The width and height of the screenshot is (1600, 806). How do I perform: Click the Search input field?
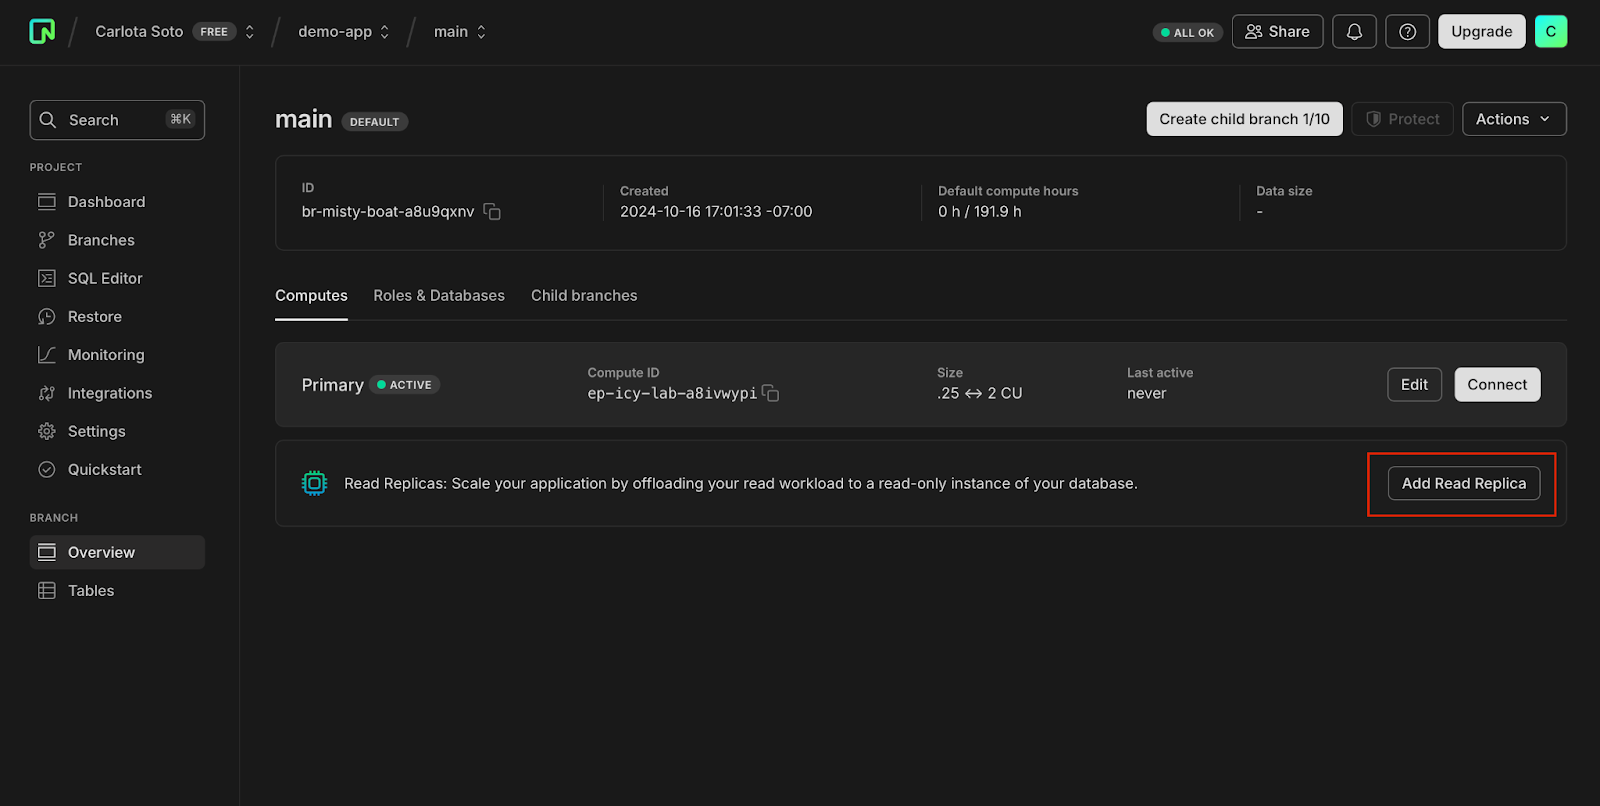[x=117, y=120]
